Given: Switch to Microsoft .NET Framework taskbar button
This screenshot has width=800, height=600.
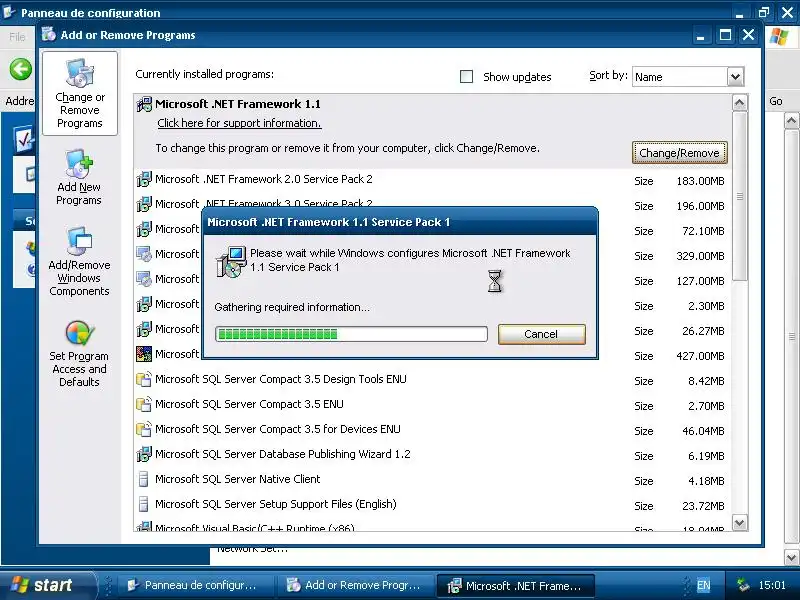Looking at the screenshot, I should coord(516,585).
